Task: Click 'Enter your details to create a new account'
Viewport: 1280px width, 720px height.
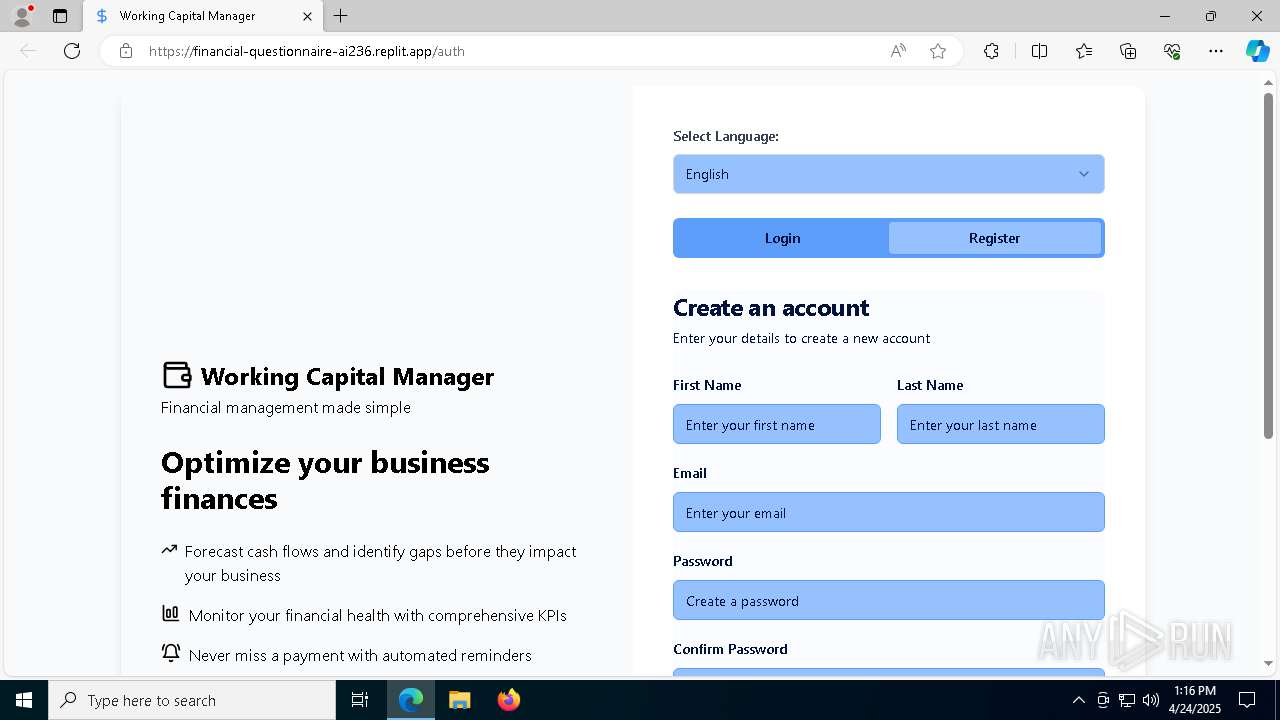Action: tap(801, 338)
